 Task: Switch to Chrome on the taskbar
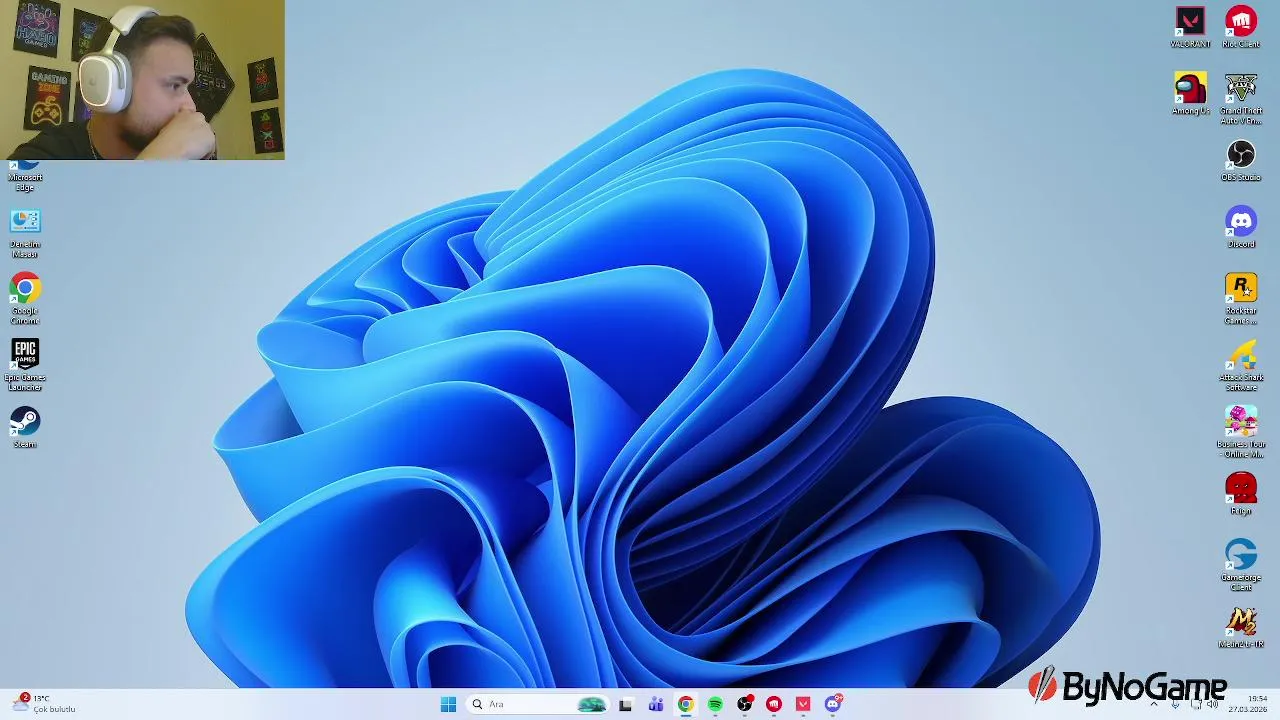click(x=685, y=704)
